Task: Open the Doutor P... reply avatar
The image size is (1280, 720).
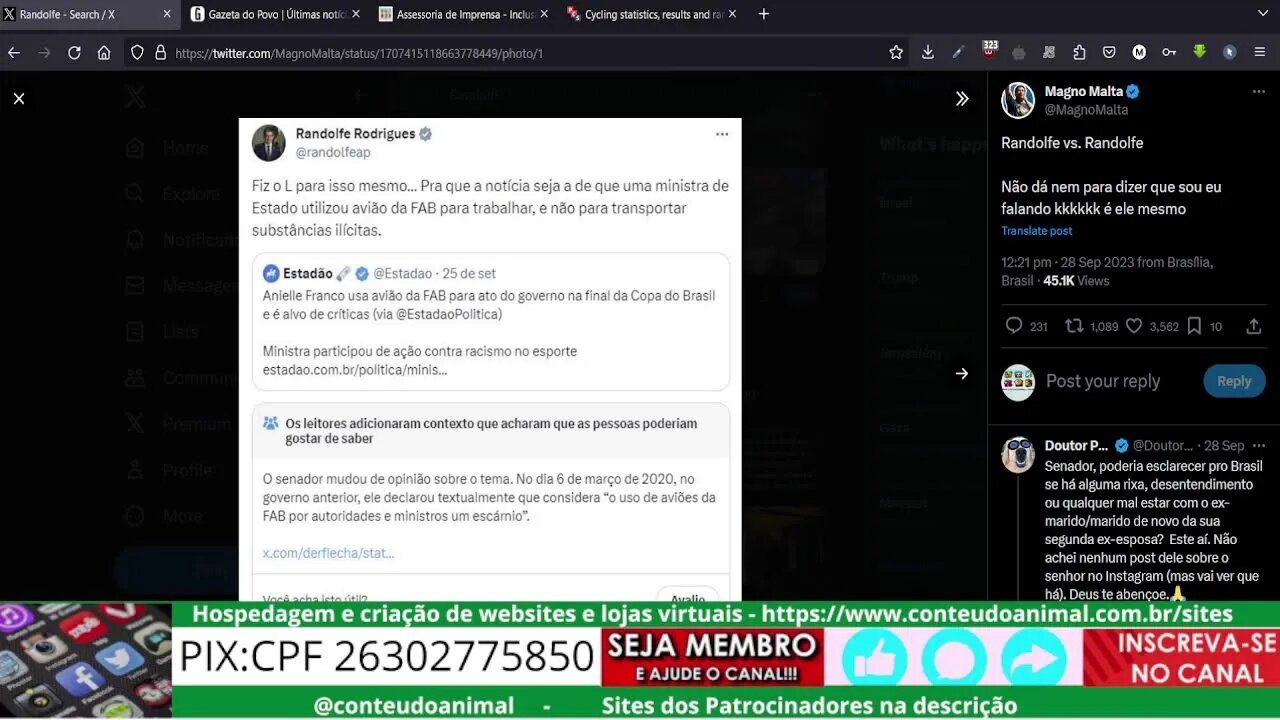Action: point(1018,454)
